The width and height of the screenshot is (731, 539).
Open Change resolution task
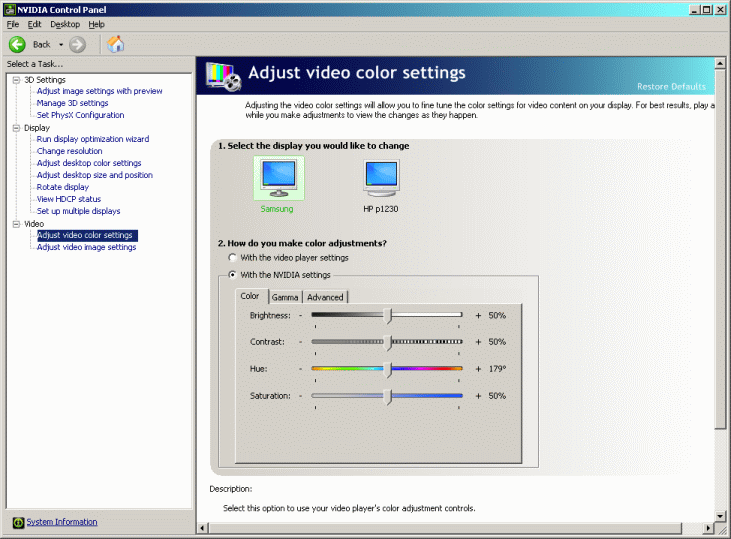[x=69, y=151]
